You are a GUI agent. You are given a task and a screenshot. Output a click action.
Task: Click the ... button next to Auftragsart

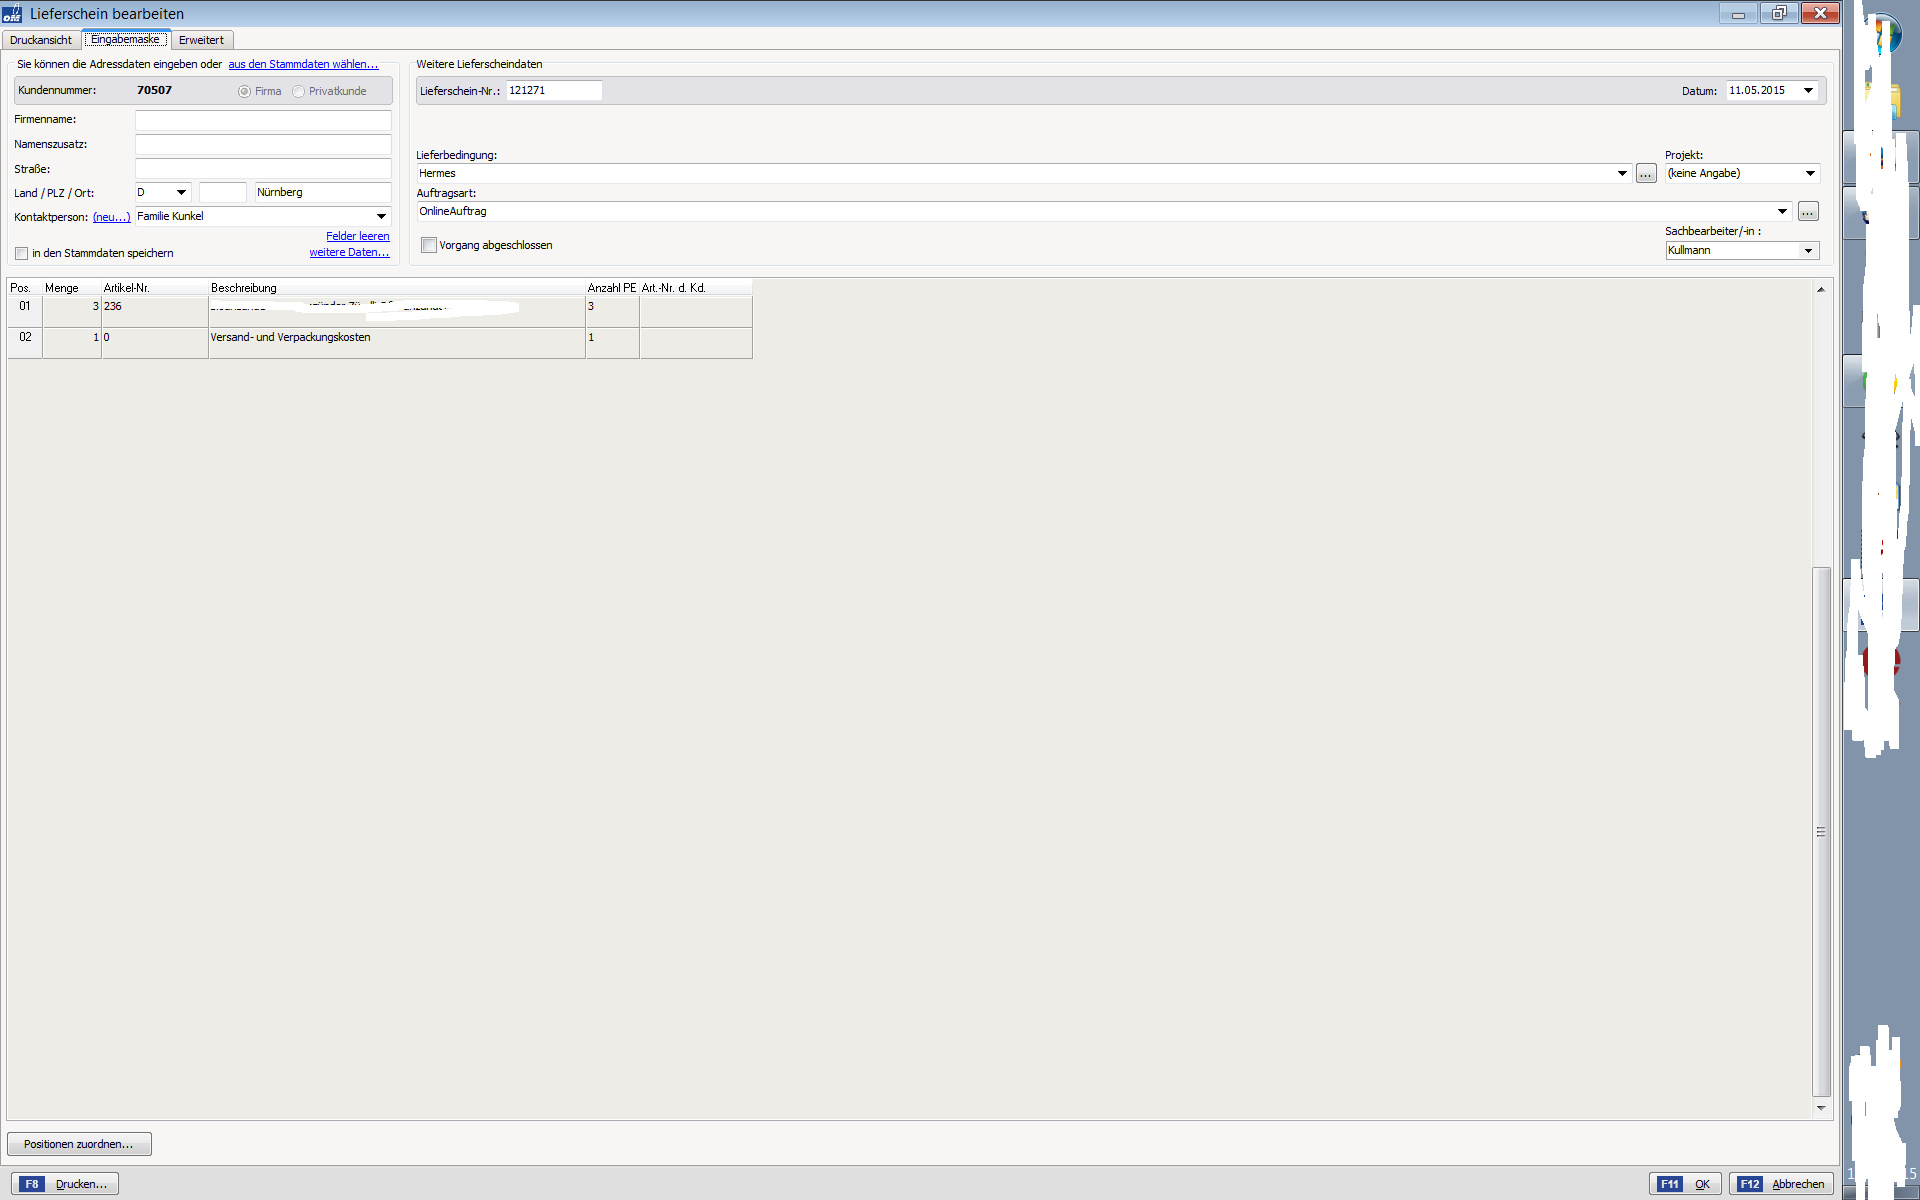click(1808, 211)
